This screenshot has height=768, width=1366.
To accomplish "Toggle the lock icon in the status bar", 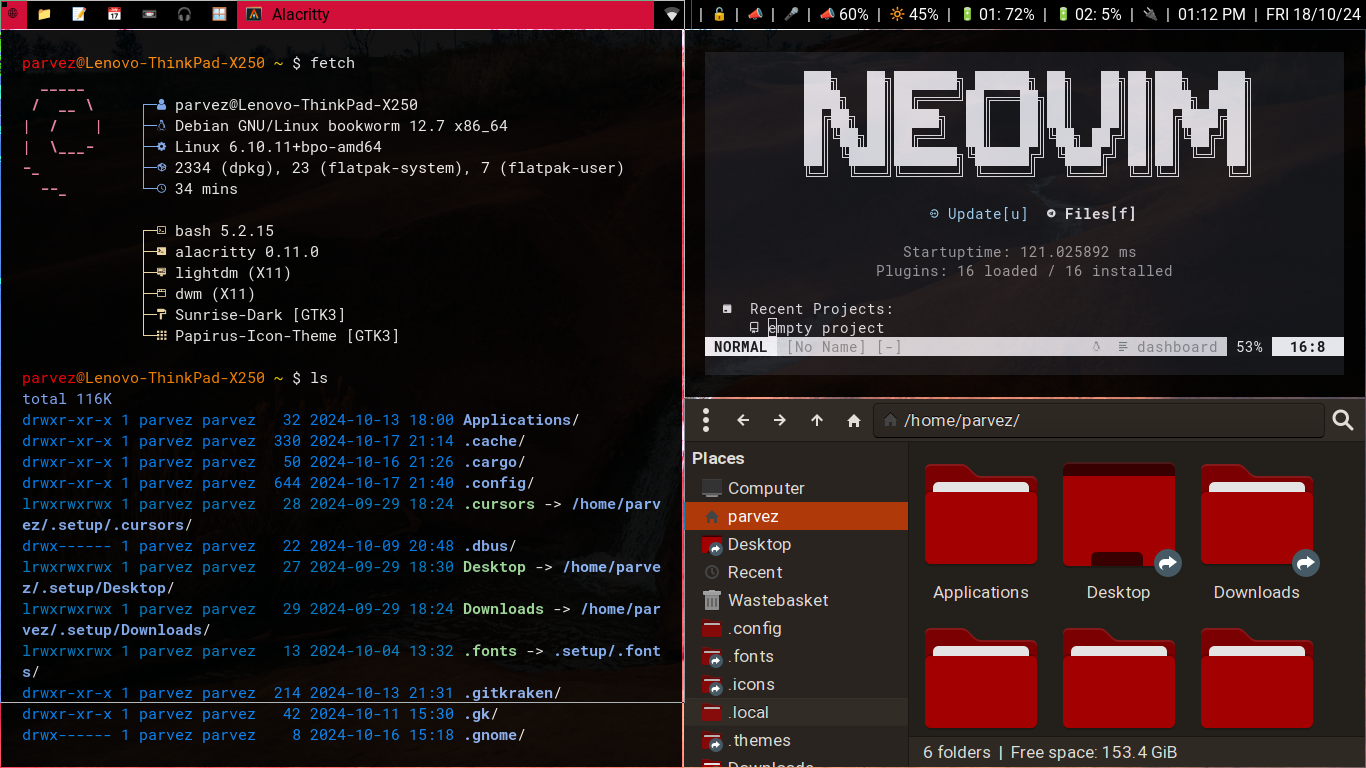I will point(719,14).
